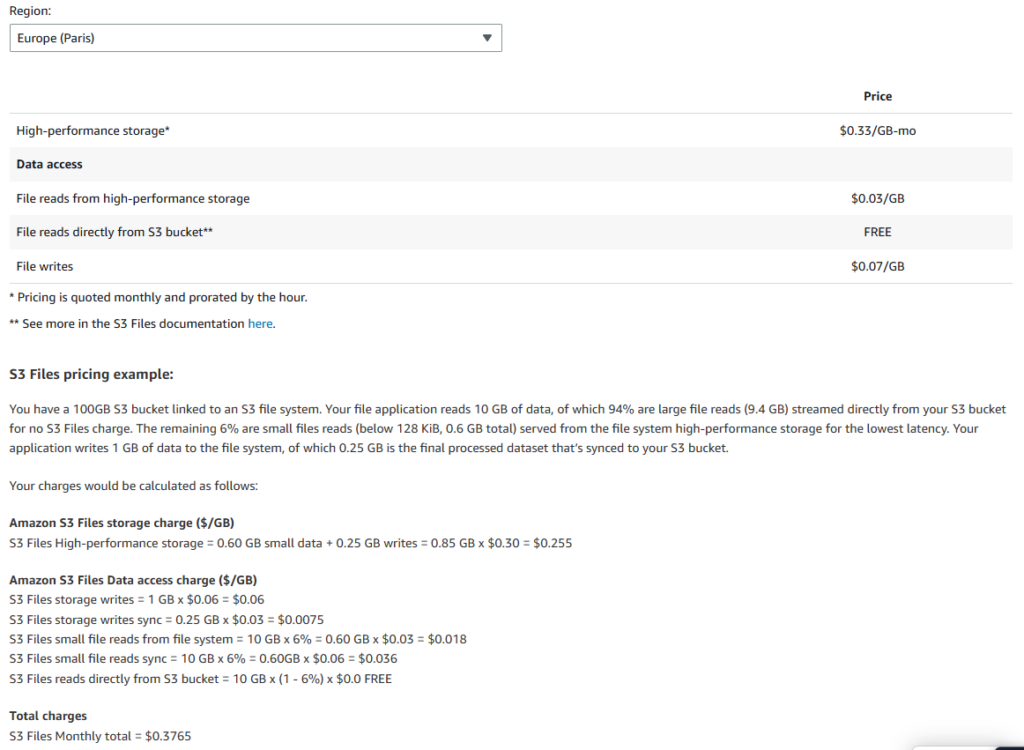Click 'Amazon S3 Files storage charge ($/GB)' heading
The image size is (1024, 750).
click(x=121, y=523)
